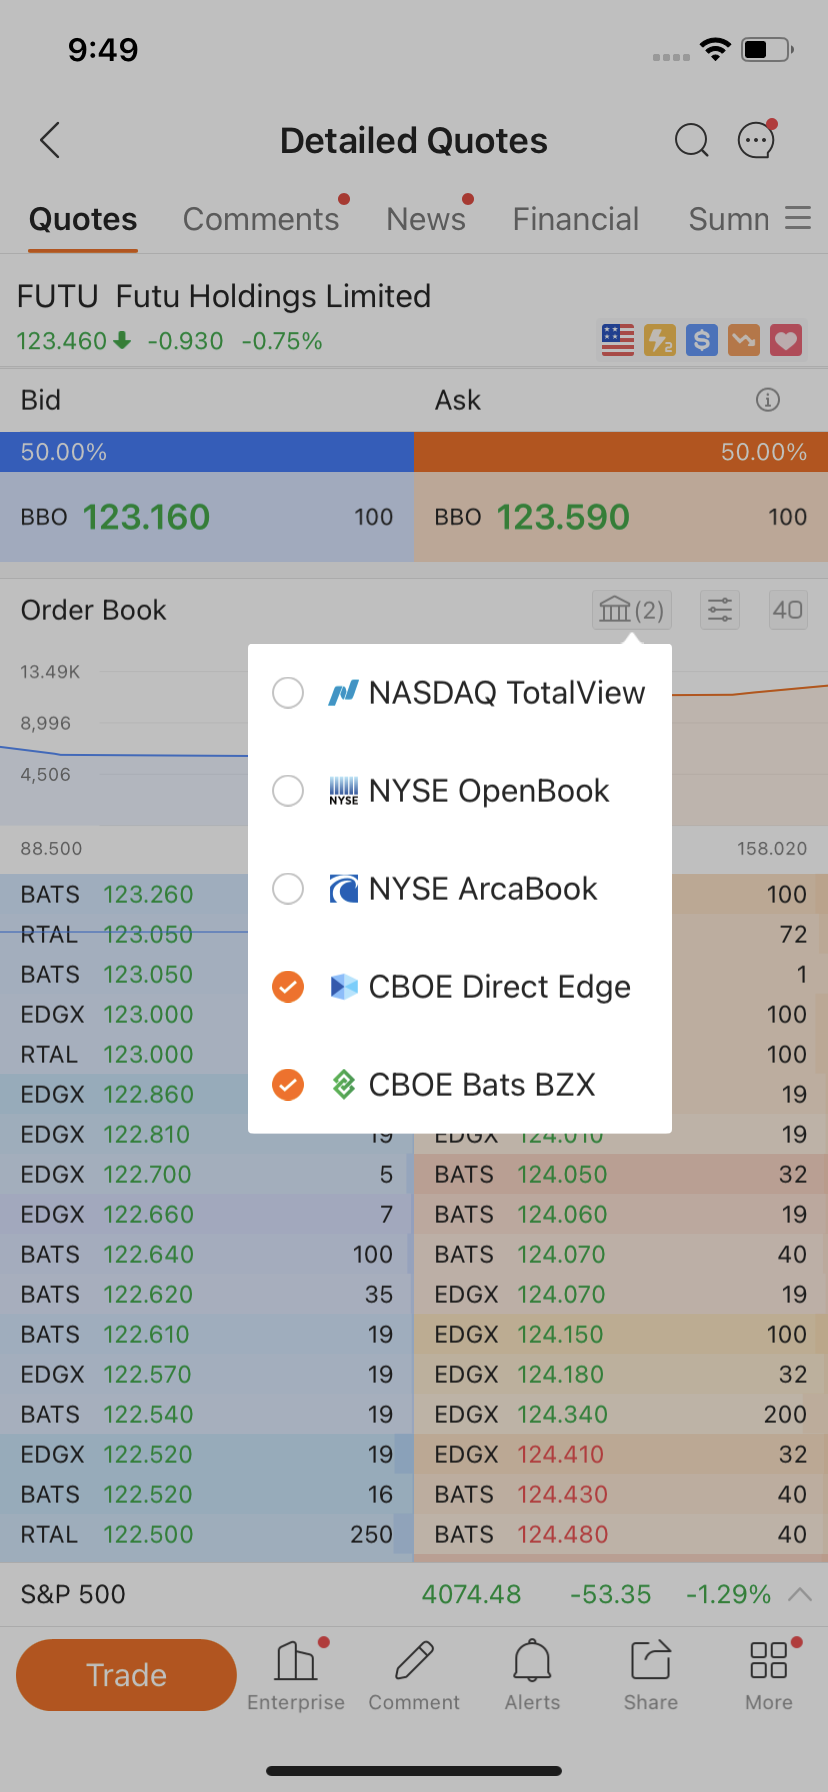
Task: Open the tab list hamburger menu
Action: click(x=798, y=218)
